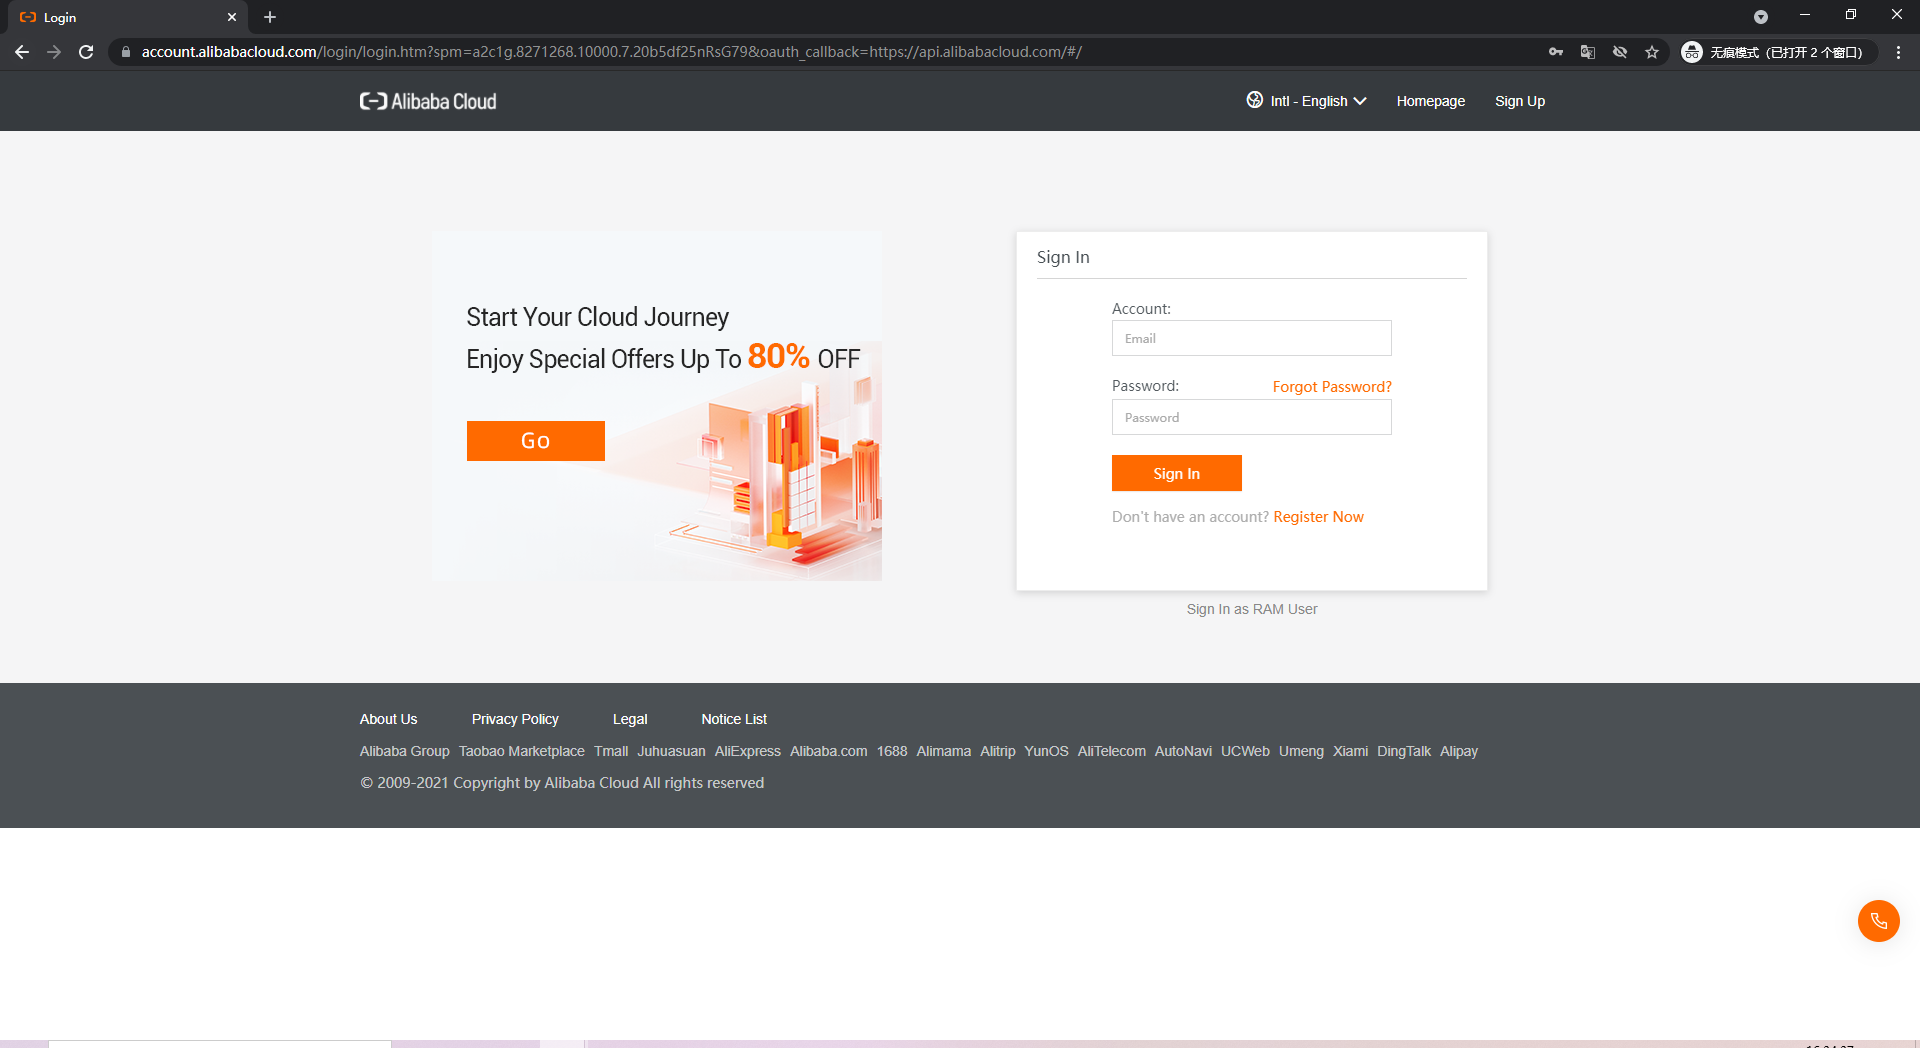Minimize the browser window
The image size is (1920, 1048).
click(1804, 15)
